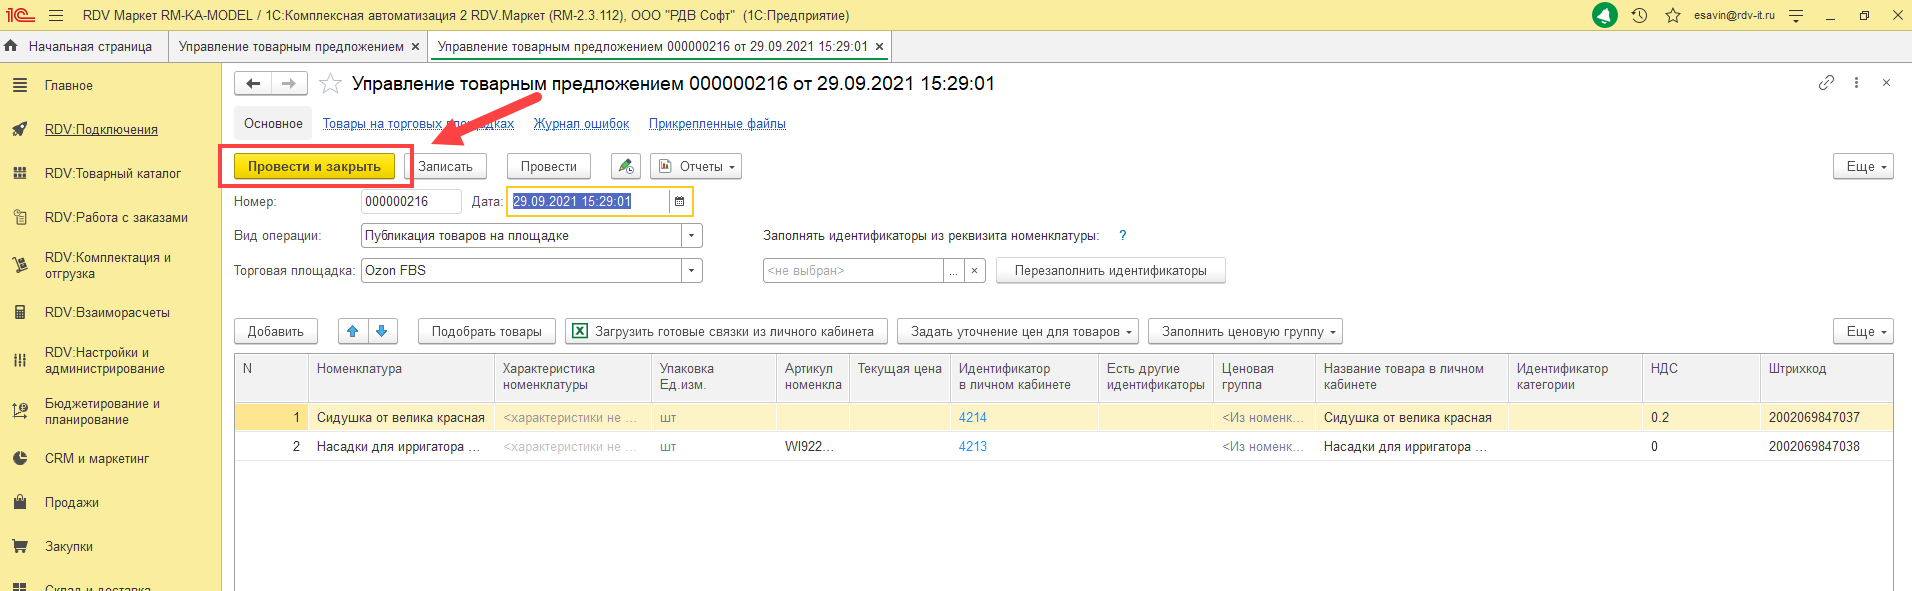This screenshot has width=1912, height=591.
Task: Click Провести и закрыть button
Action: click(x=314, y=167)
